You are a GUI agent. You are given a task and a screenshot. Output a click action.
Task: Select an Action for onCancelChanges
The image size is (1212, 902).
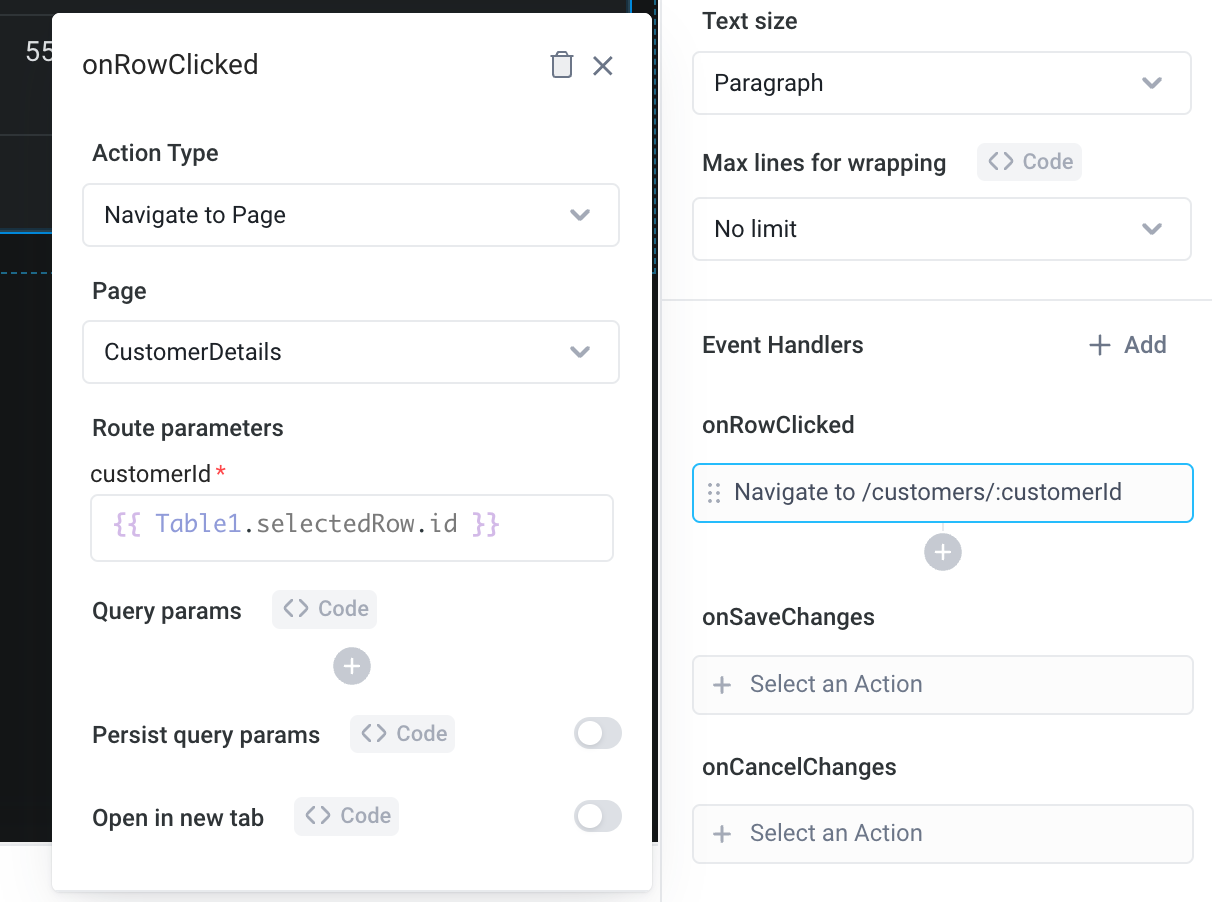click(942, 834)
